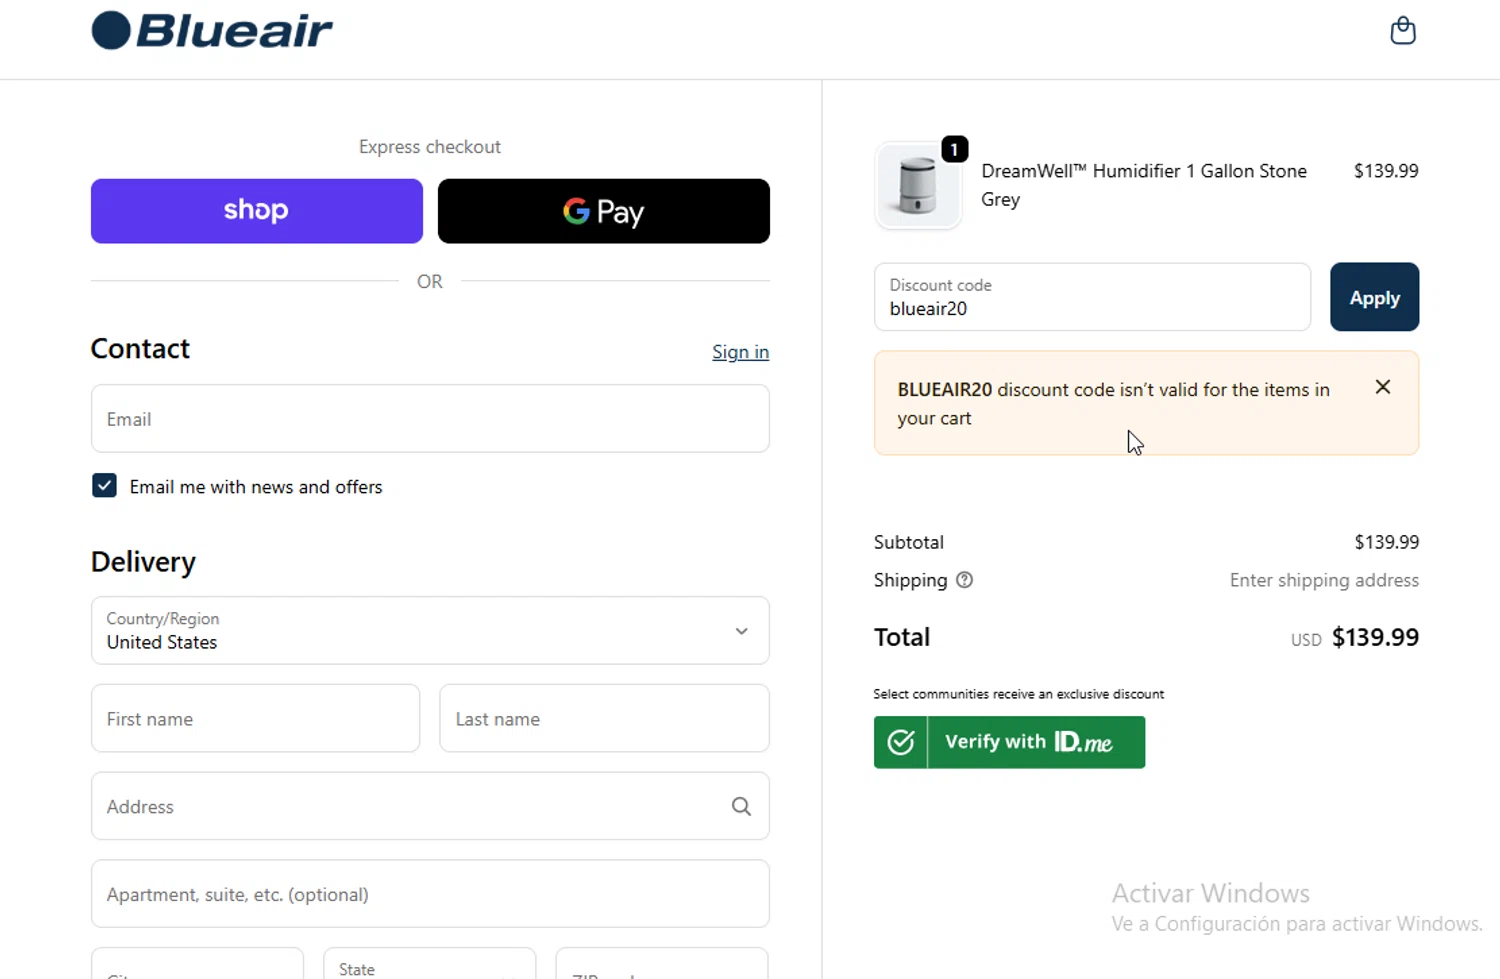
Task: Click into the Address field
Action: (410, 806)
